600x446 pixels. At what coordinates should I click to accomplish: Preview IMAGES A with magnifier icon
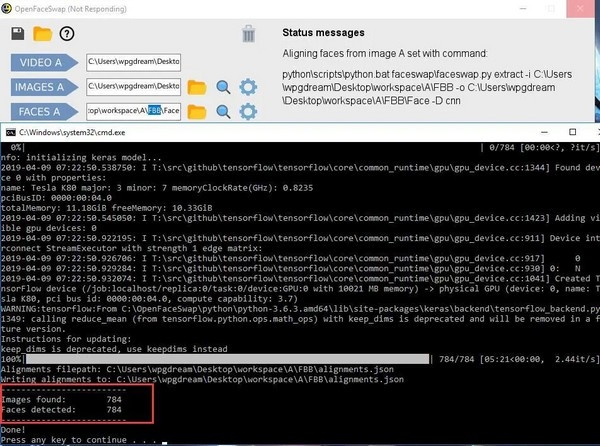tap(223, 87)
